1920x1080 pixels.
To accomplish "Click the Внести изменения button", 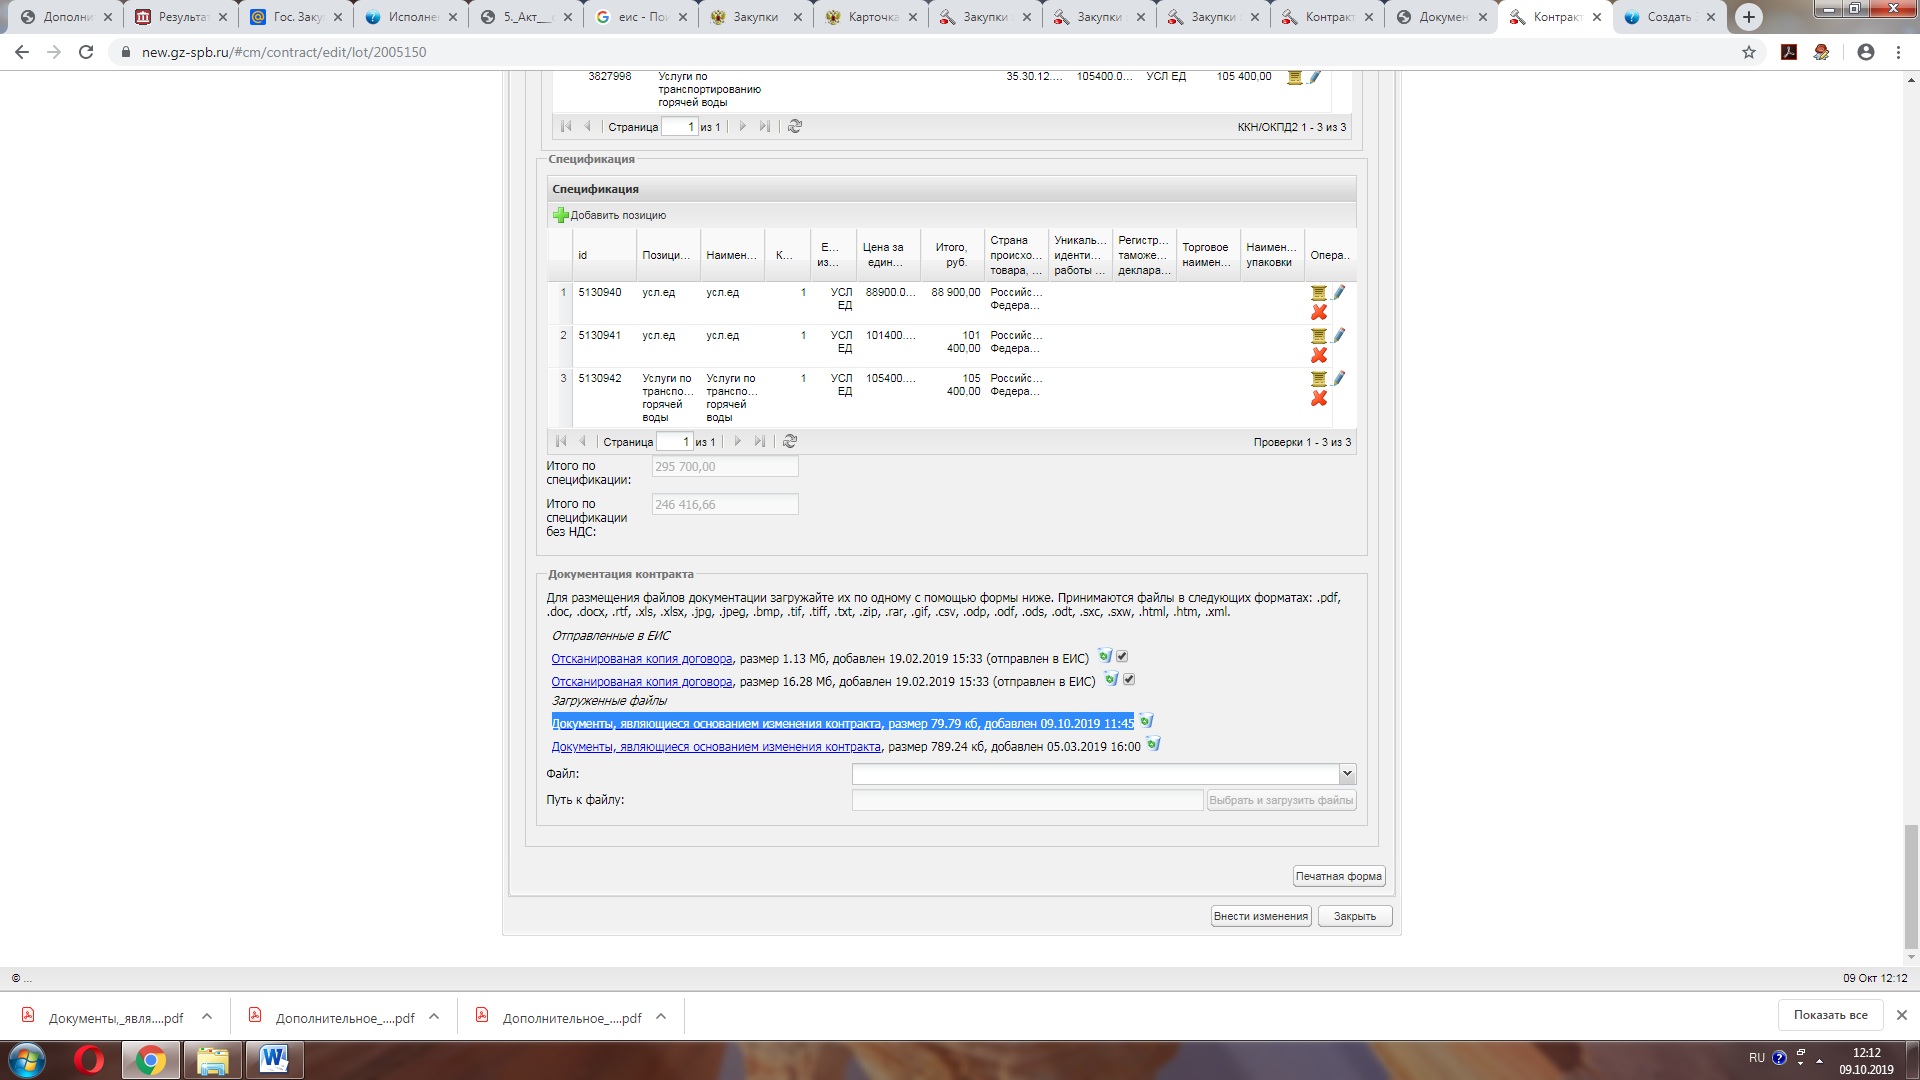I will pyautogui.click(x=1261, y=916).
